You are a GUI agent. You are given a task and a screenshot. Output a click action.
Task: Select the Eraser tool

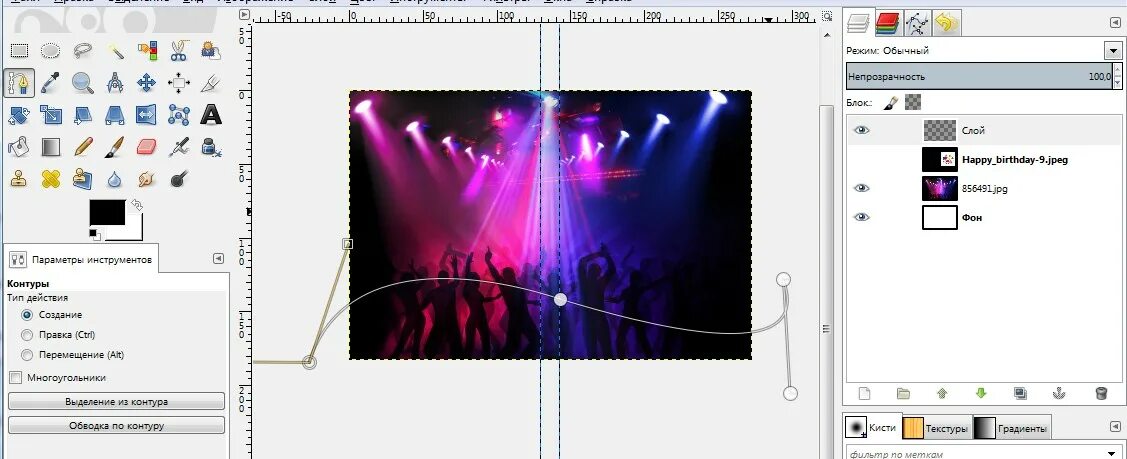tap(147, 147)
